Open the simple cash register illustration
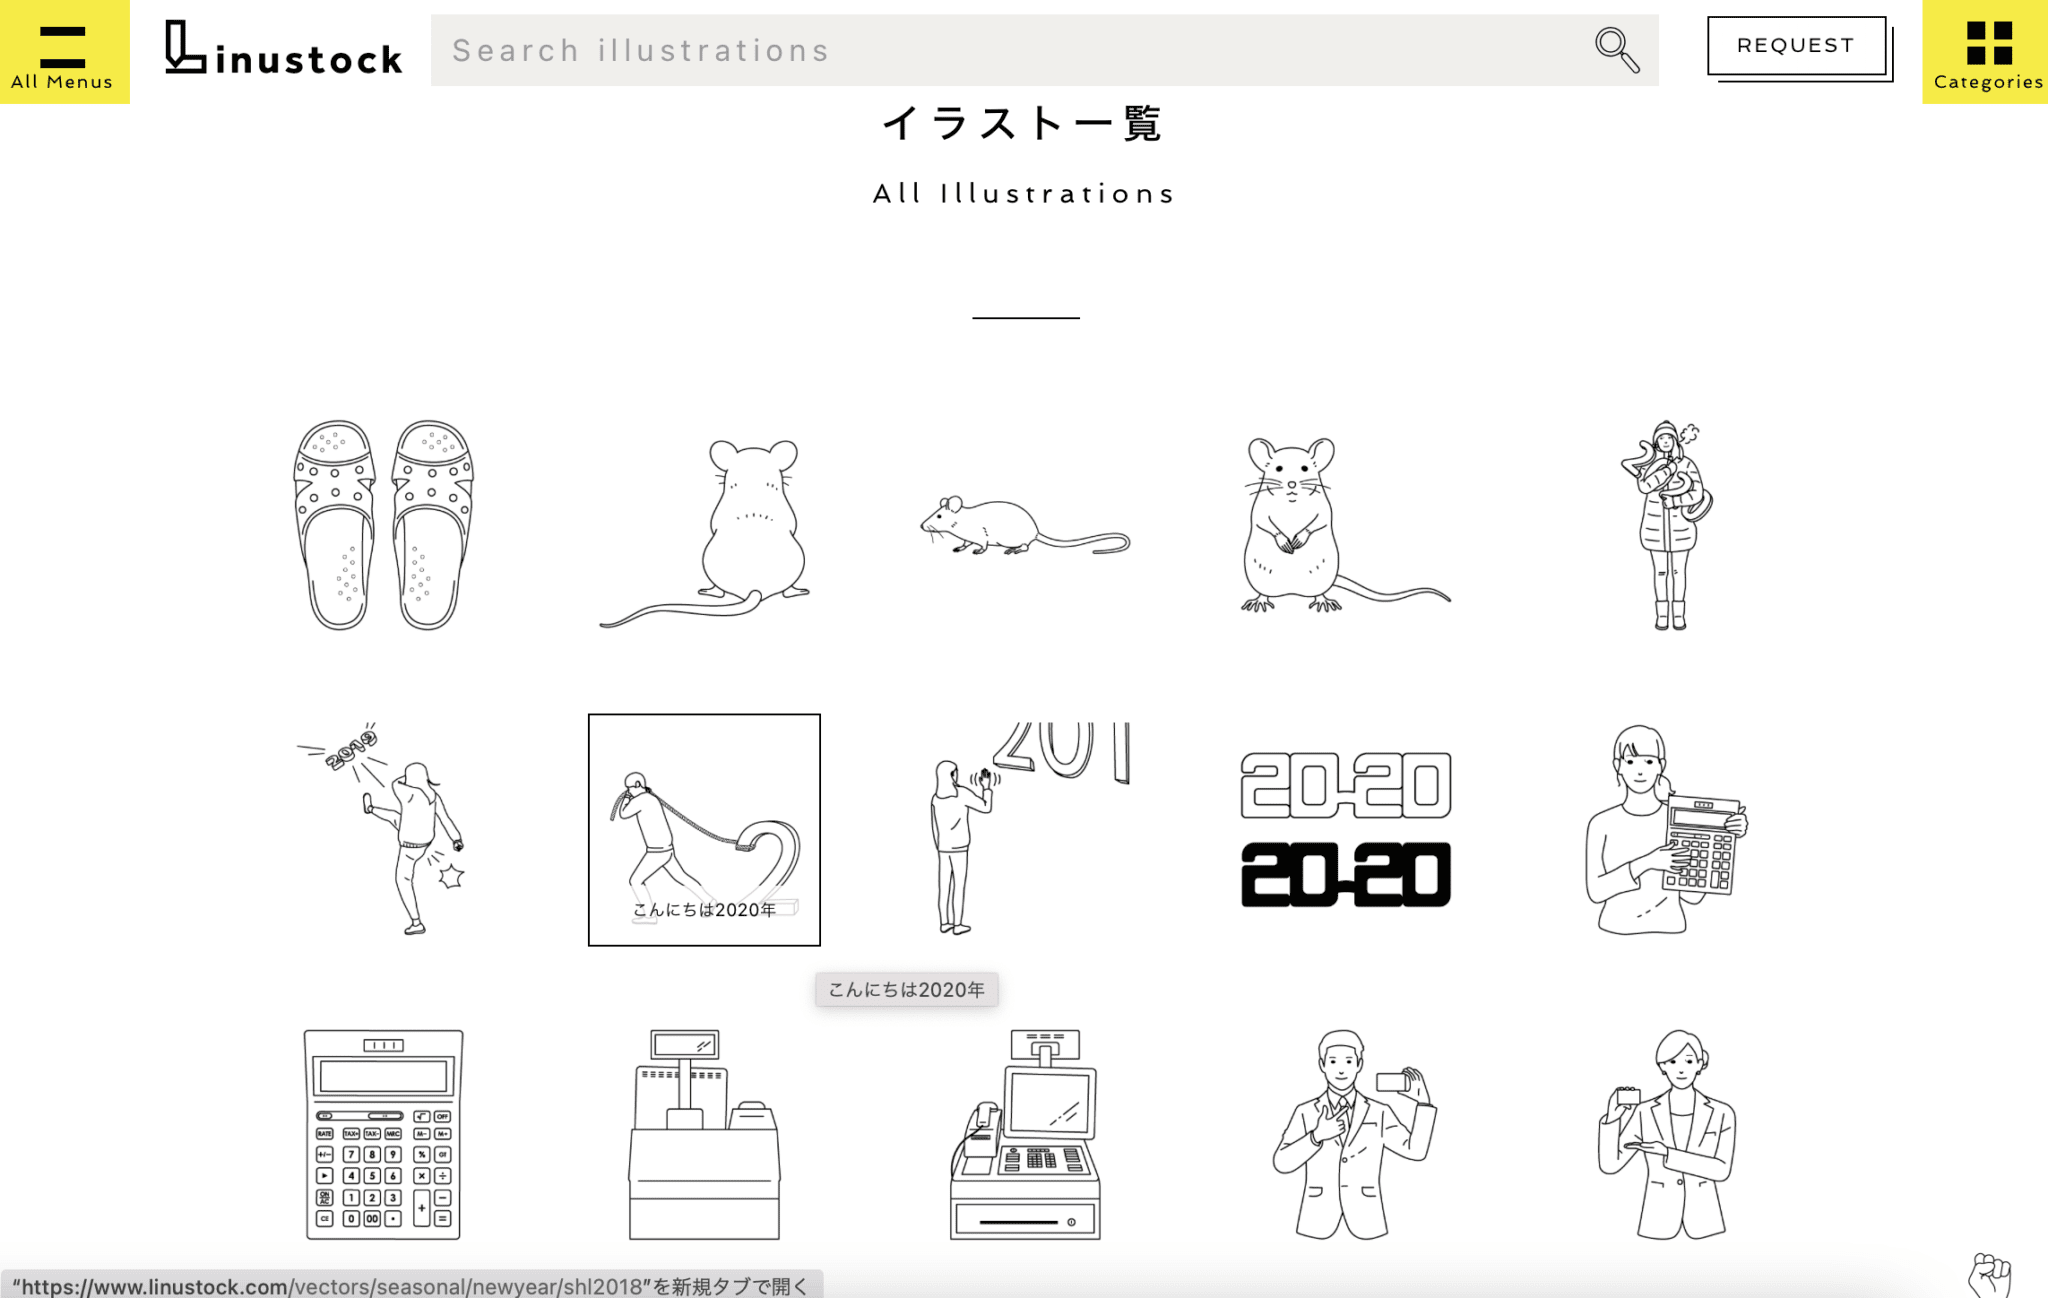 tap(704, 1135)
